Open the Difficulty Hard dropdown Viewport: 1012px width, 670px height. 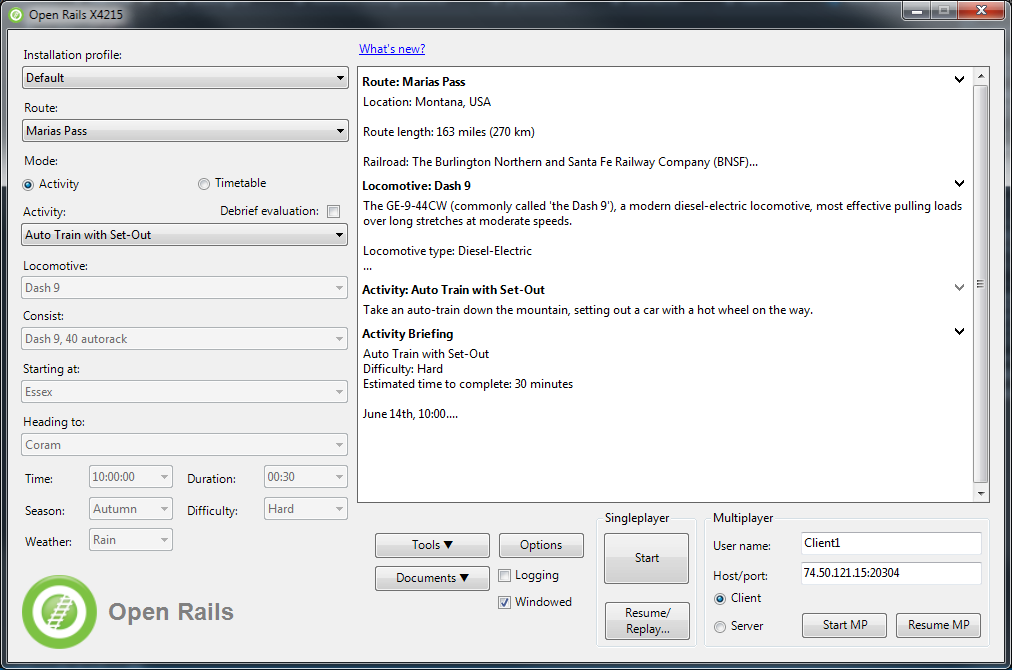(305, 509)
